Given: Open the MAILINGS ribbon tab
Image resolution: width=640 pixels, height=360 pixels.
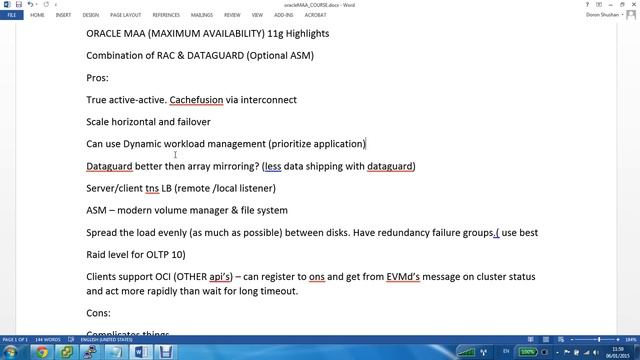Looking at the screenshot, I should pyautogui.click(x=202, y=15).
